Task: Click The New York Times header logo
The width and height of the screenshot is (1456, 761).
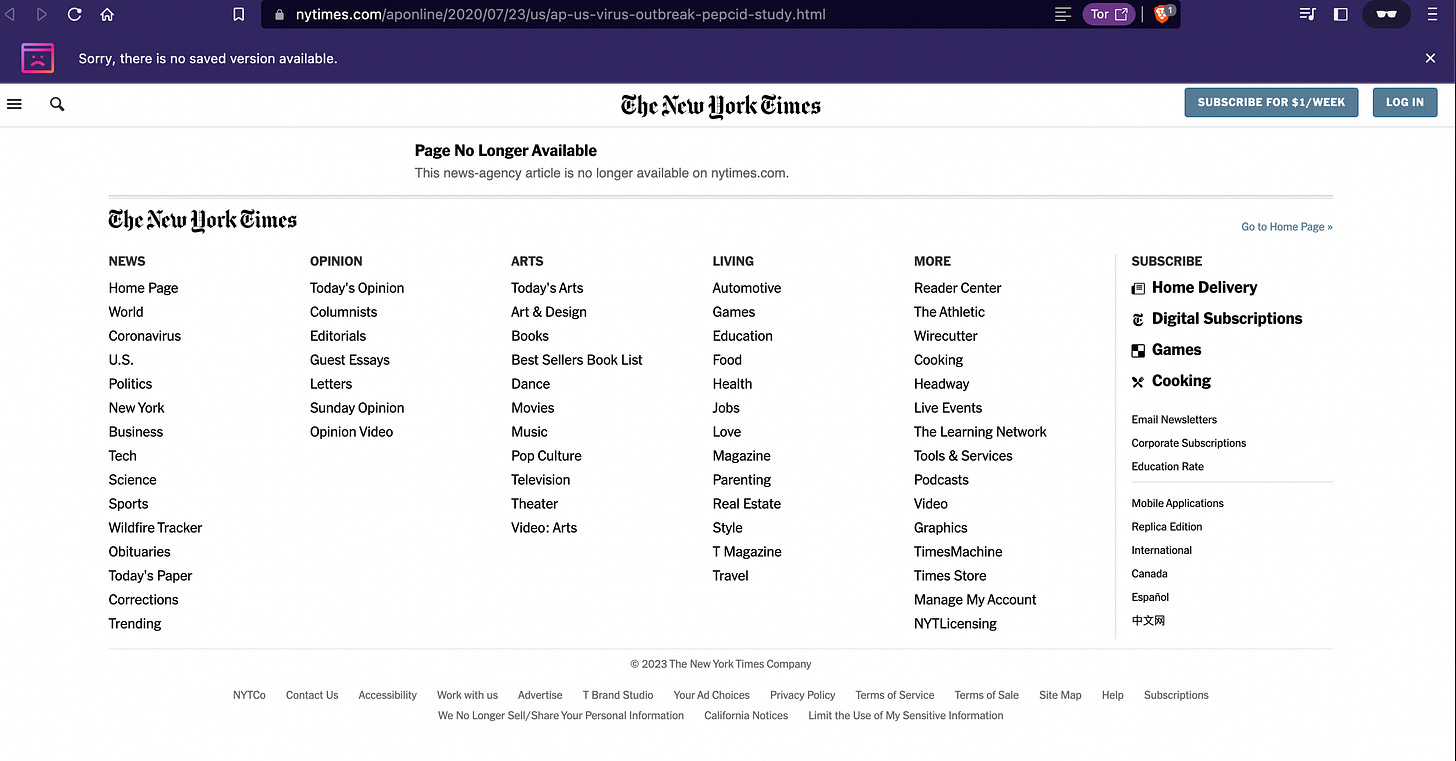Action: click(721, 105)
